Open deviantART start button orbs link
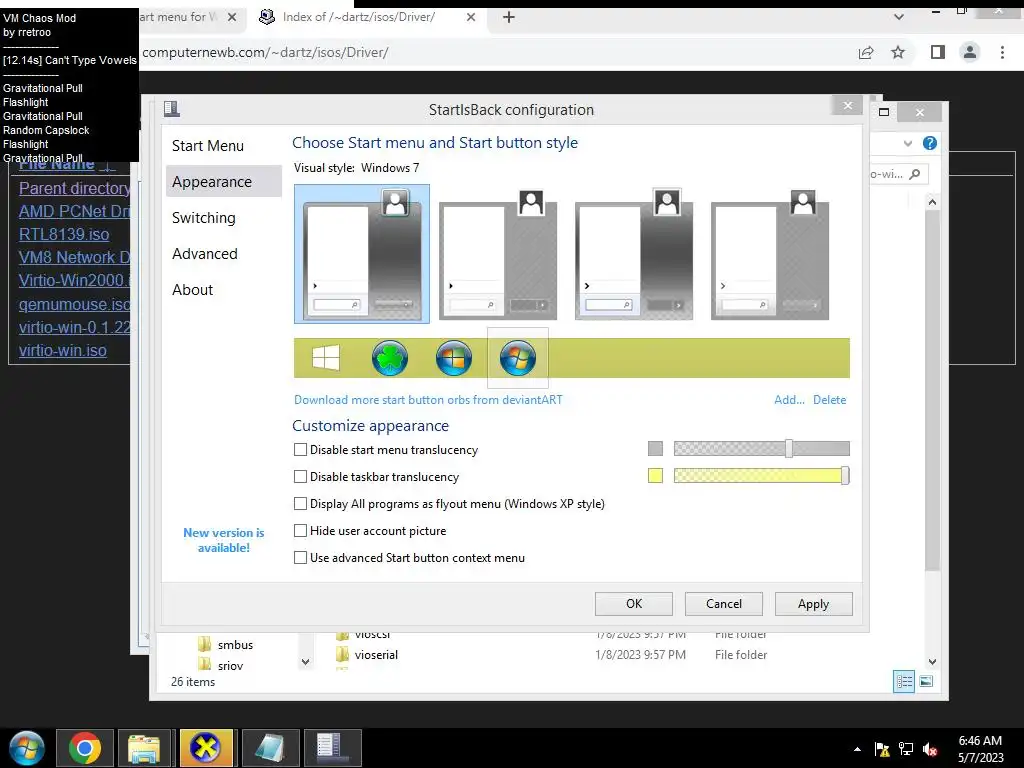 click(428, 400)
